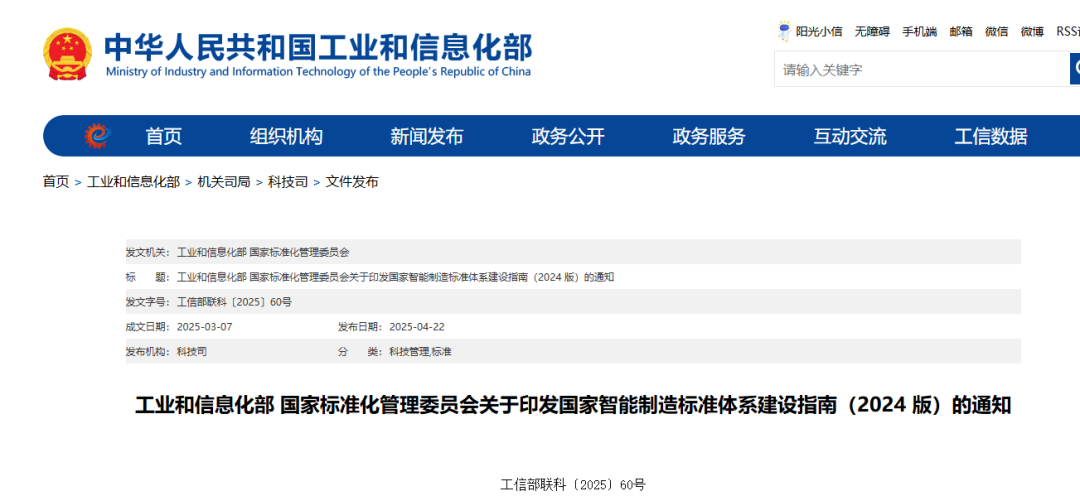
Task: Click the red swirl icon in navigation bar
Action: pos(97,136)
